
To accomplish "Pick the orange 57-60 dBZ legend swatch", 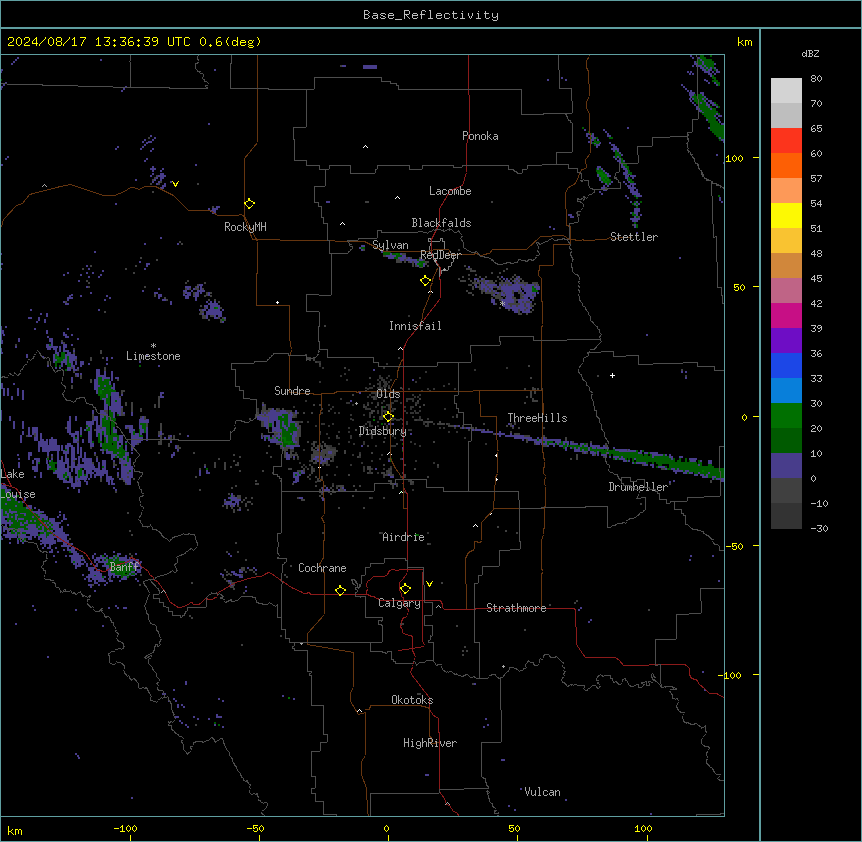I will click(786, 165).
